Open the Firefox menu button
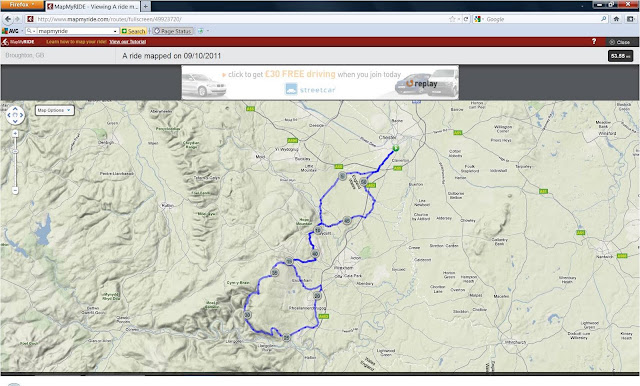Screen dimensions: 640x386 point(22,4)
